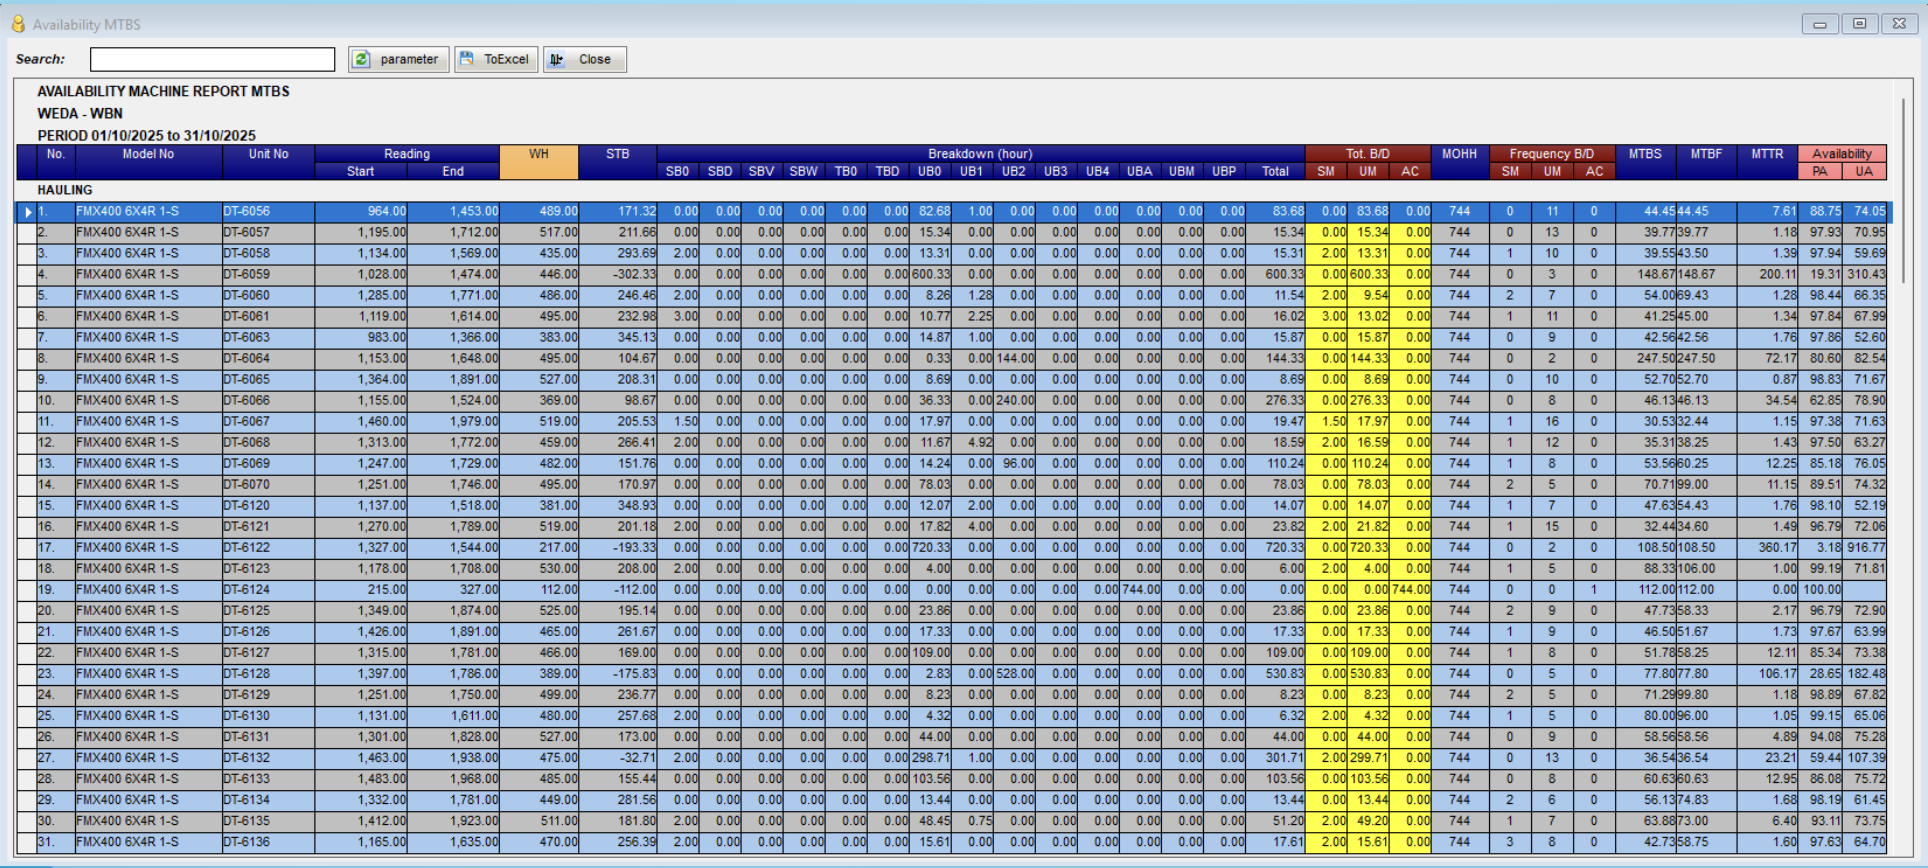
Task: Click the "Model No" column header
Action: [148, 162]
